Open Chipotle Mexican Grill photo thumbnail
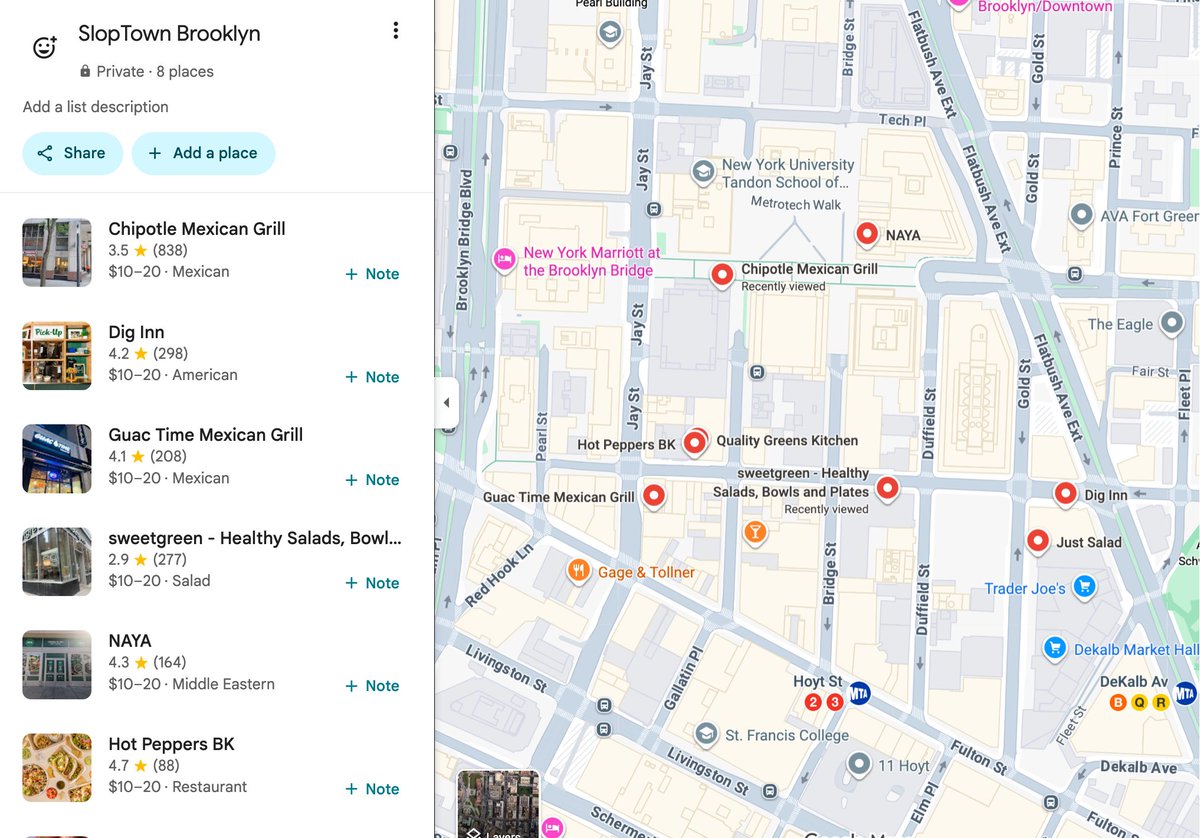The width and height of the screenshot is (1200, 838). [57, 253]
